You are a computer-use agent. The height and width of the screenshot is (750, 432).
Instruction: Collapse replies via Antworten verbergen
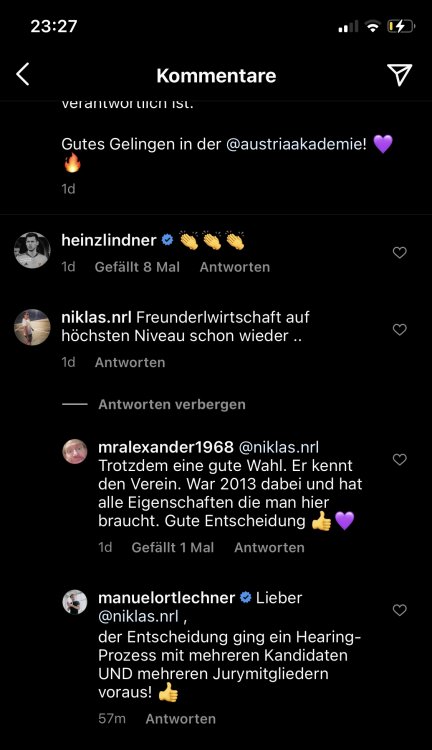tap(172, 405)
